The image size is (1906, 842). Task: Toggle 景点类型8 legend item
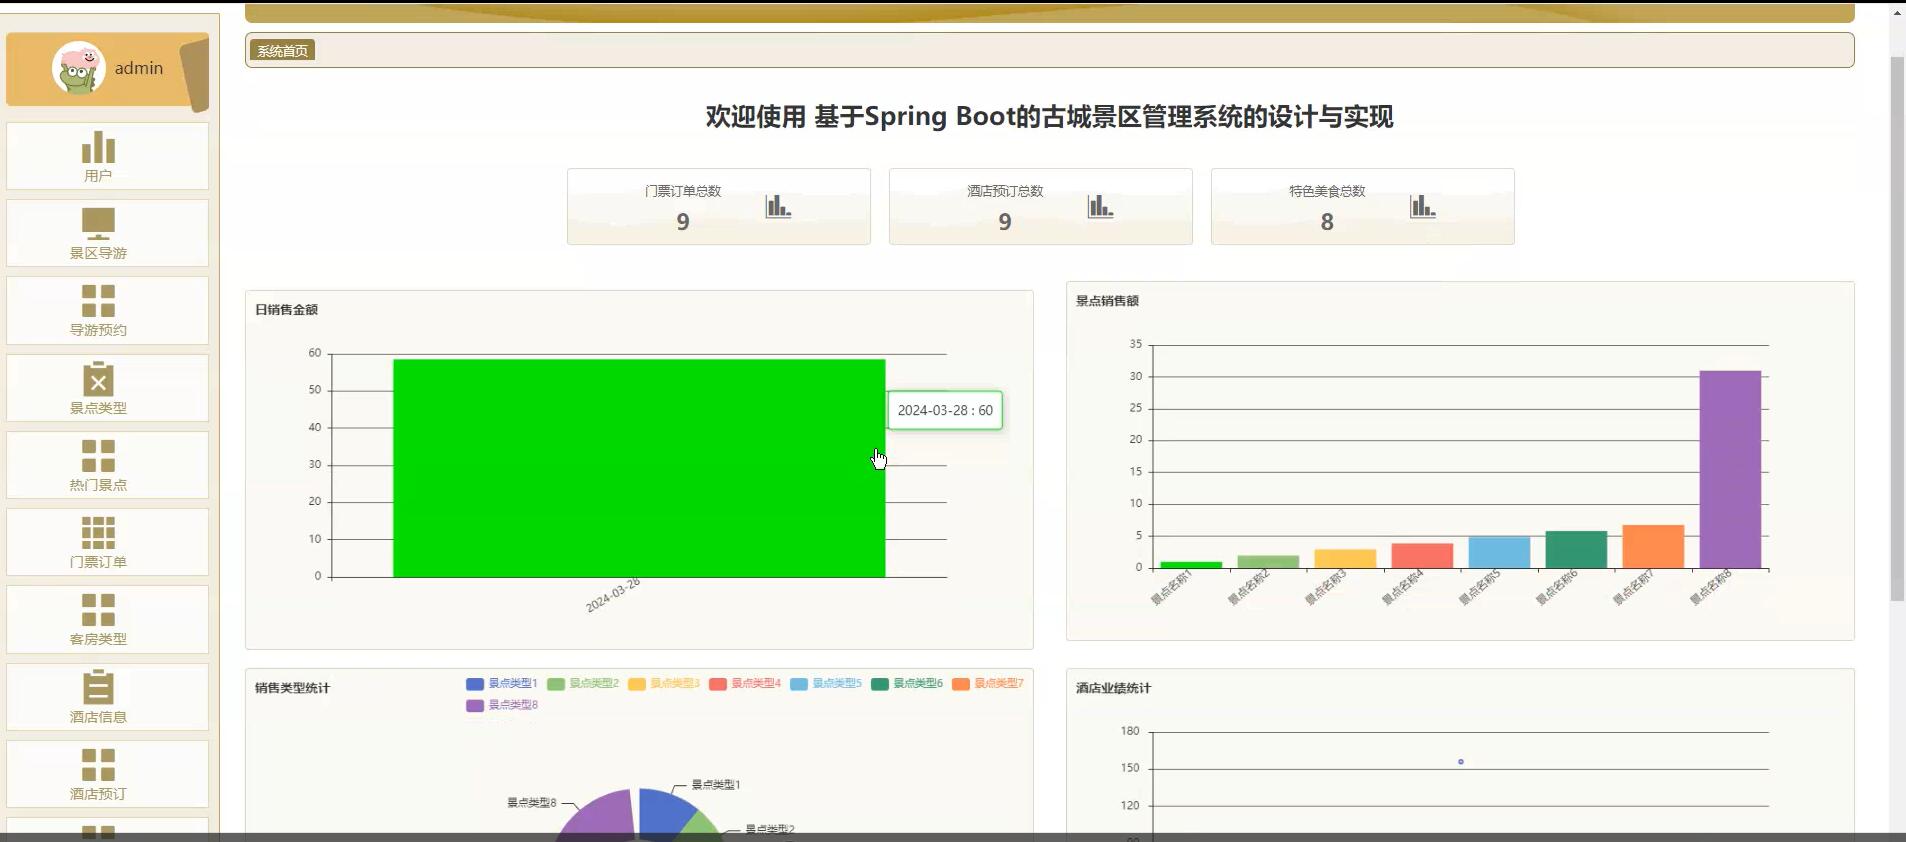point(502,705)
